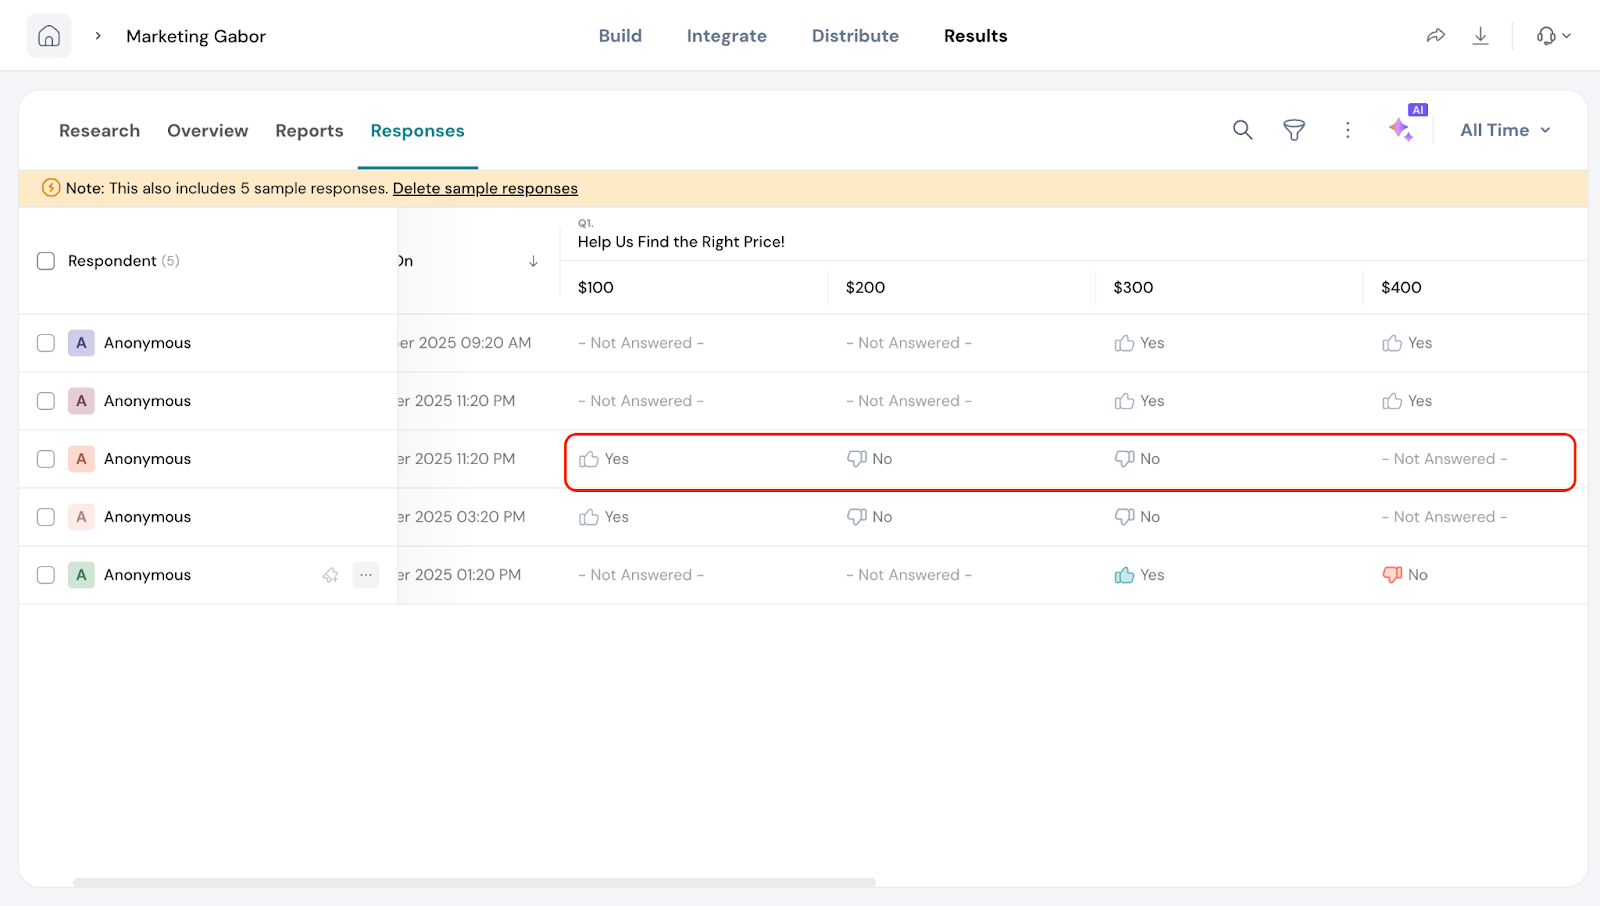The image size is (1600, 906).
Task: Click the home icon in the header
Action: (x=49, y=36)
